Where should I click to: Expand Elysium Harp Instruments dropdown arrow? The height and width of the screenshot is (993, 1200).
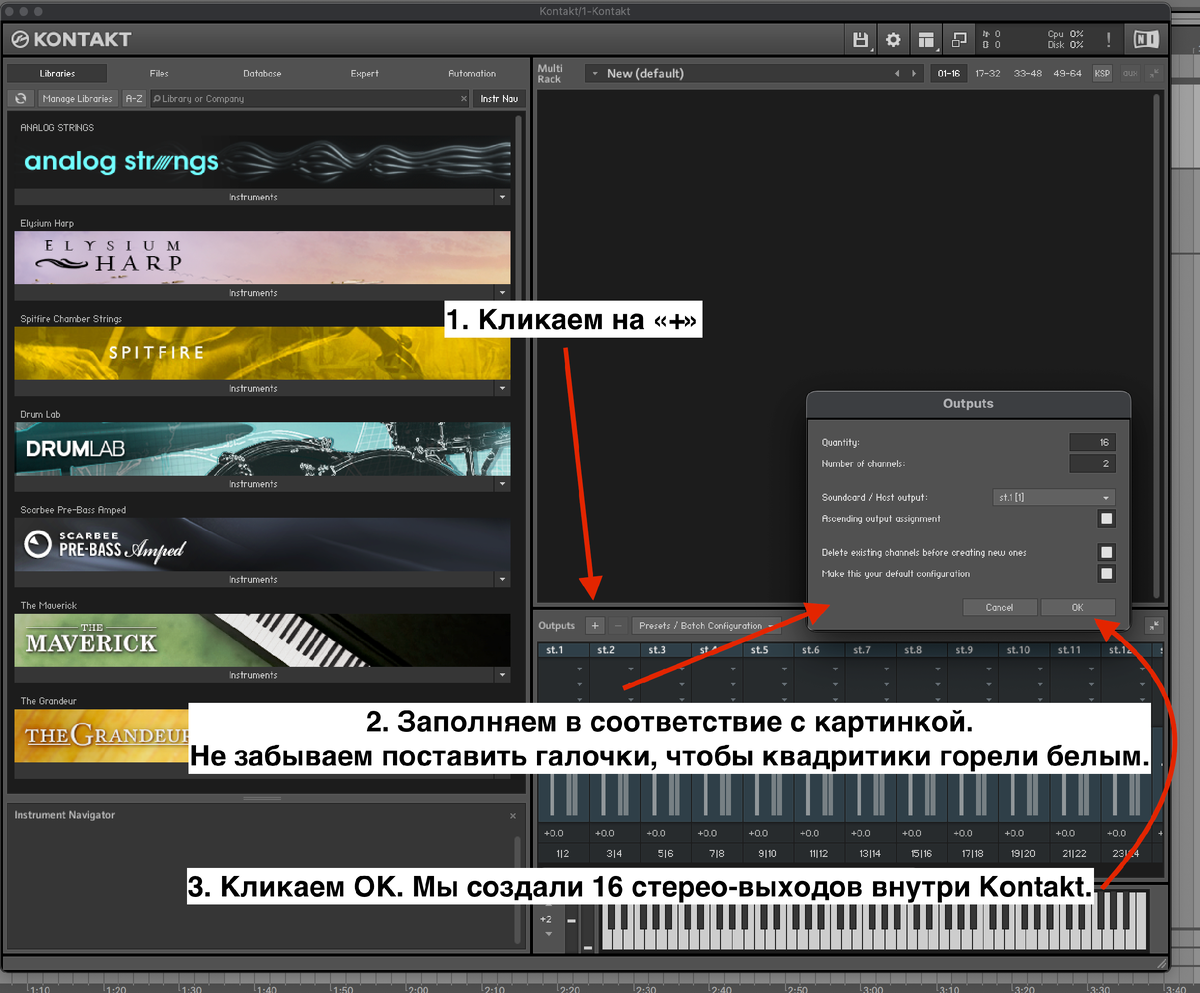coord(503,293)
